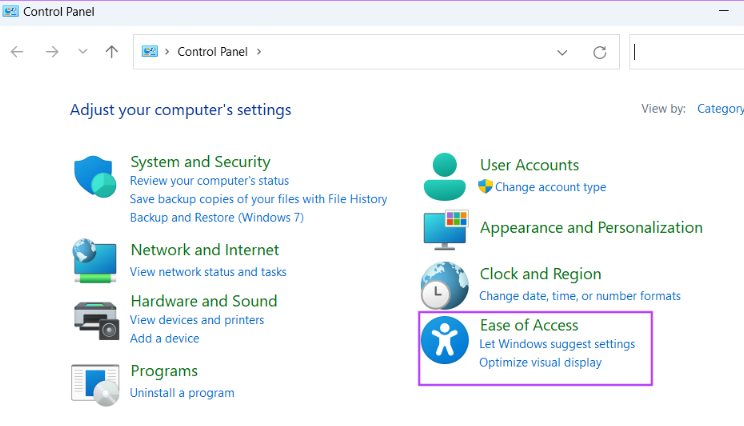Screen dimensions: 744x426
Task: Open User Accounts person icon
Action: coord(445,176)
